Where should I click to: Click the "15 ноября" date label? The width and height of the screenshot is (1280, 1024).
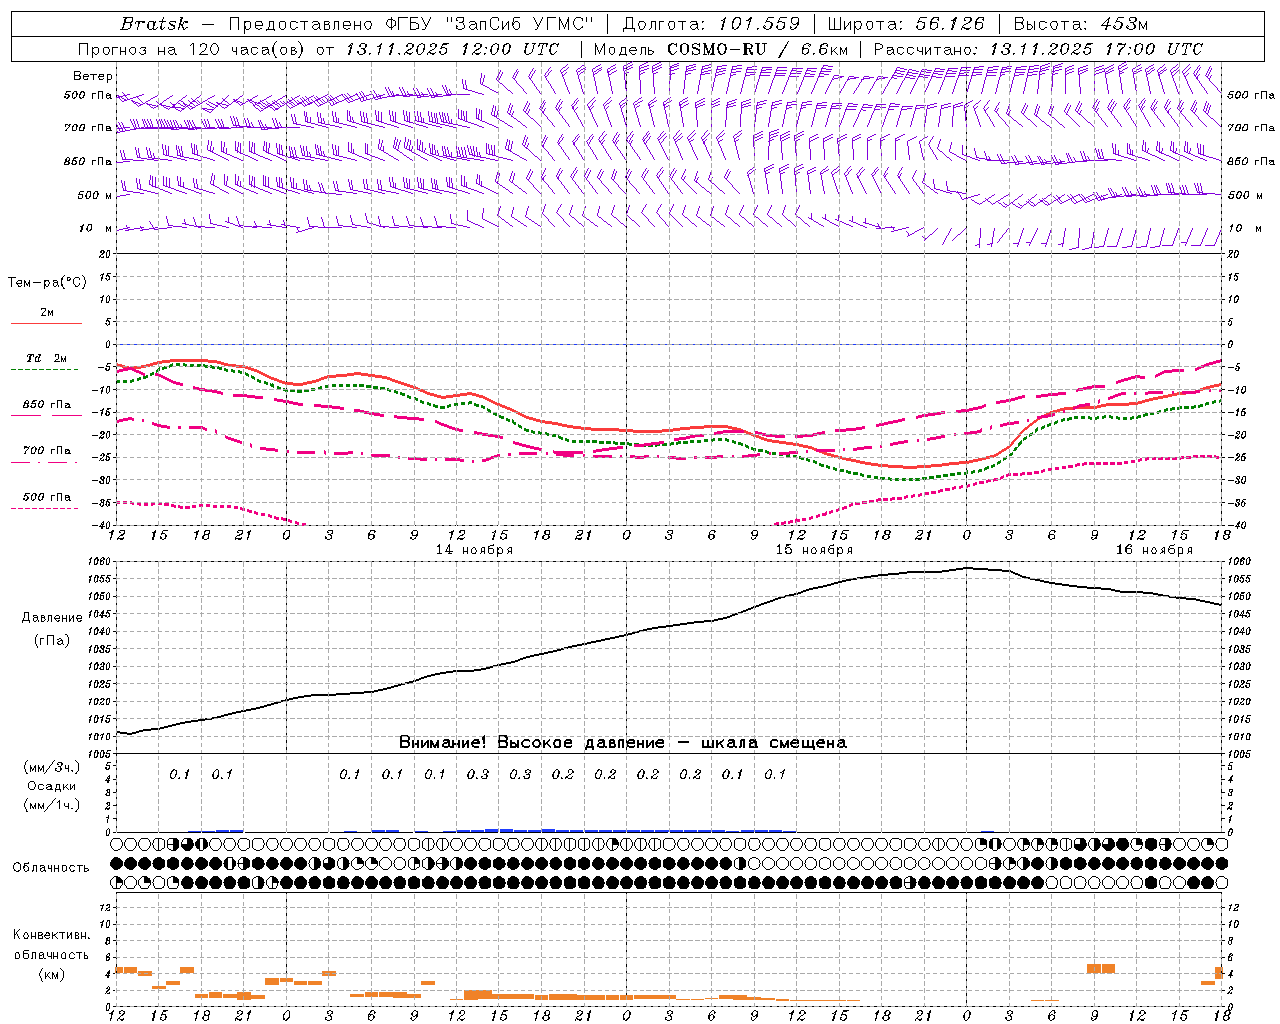click(814, 550)
